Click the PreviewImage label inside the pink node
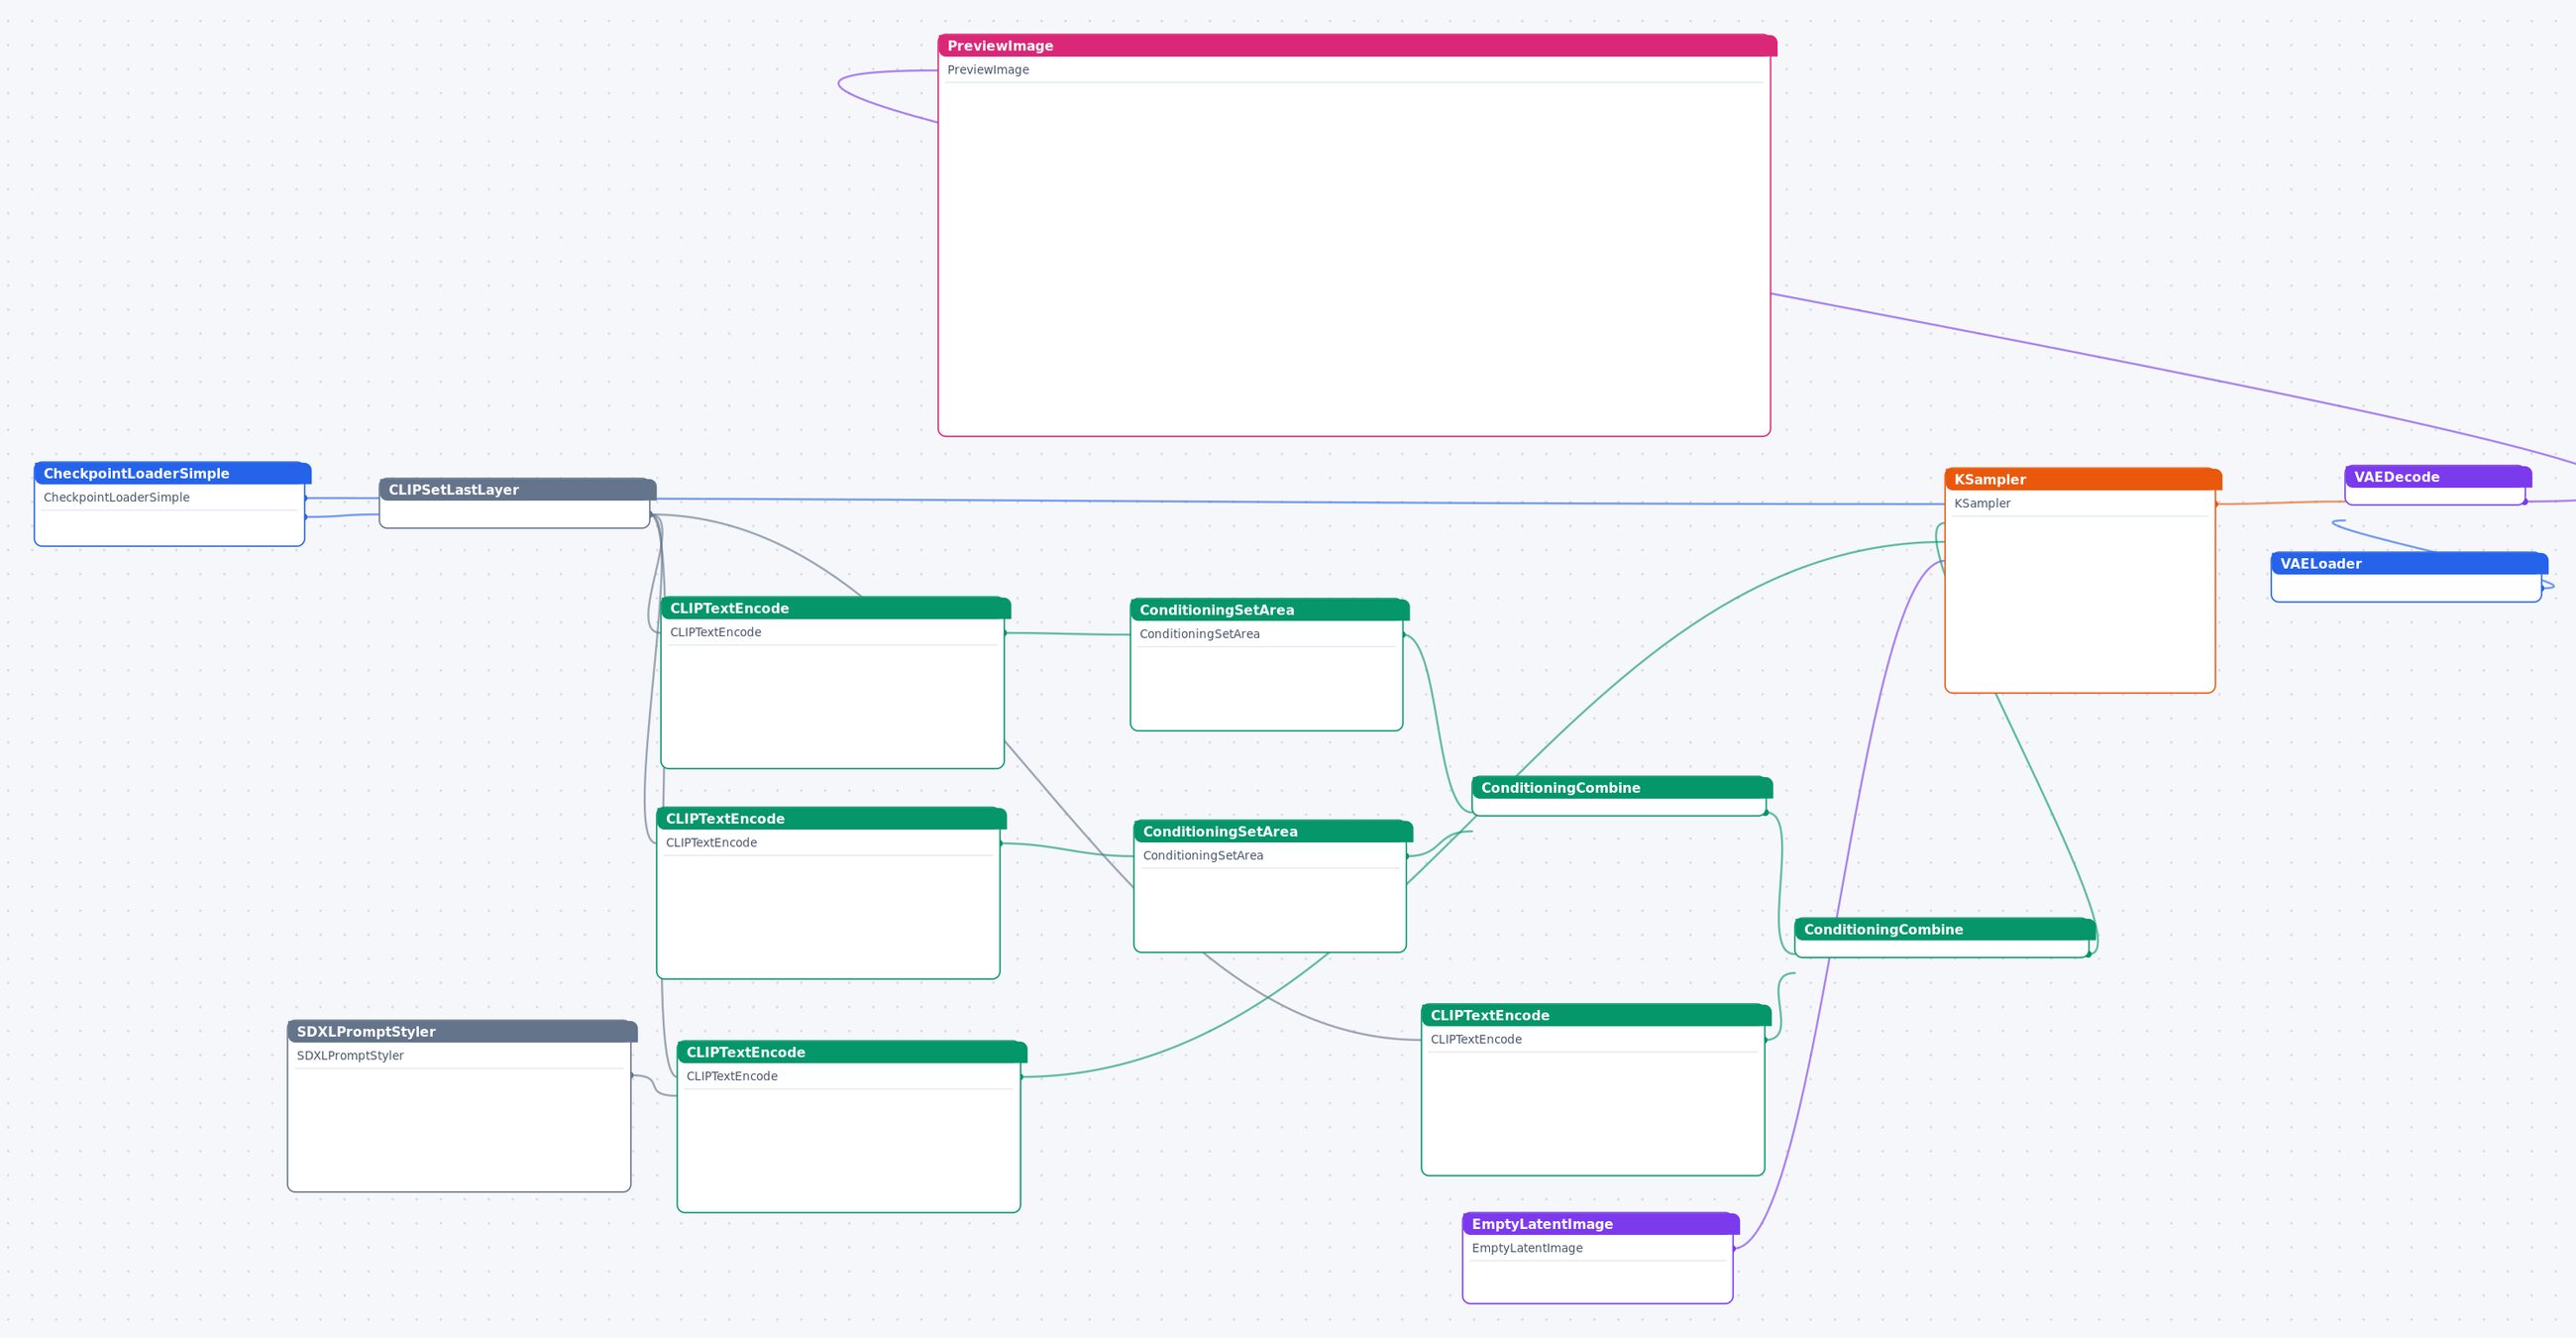The image size is (2576, 1338). (x=988, y=70)
